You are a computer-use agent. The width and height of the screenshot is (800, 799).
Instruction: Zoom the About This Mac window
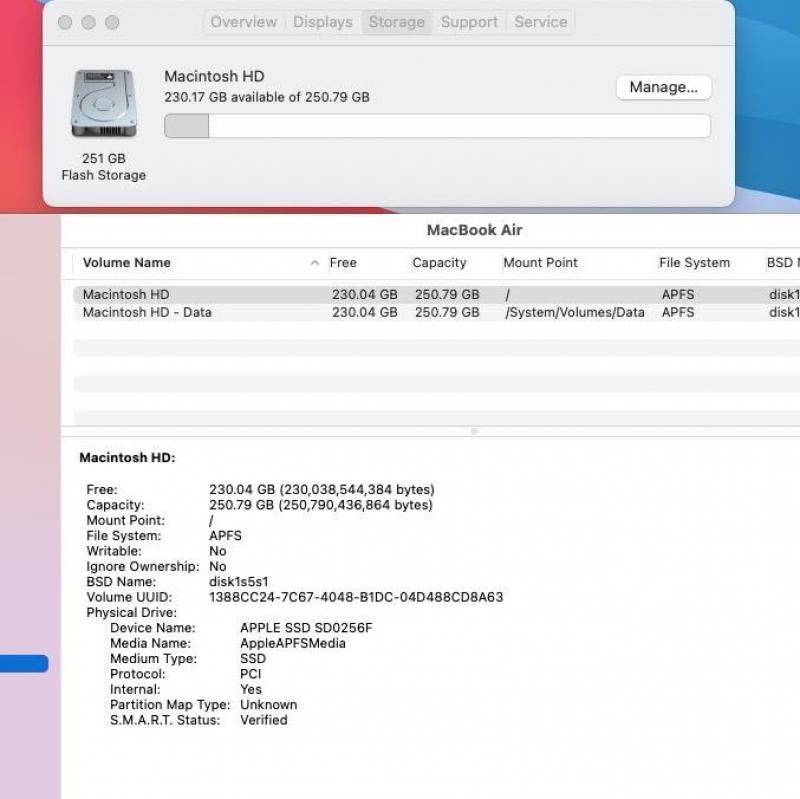(x=112, y=22)
